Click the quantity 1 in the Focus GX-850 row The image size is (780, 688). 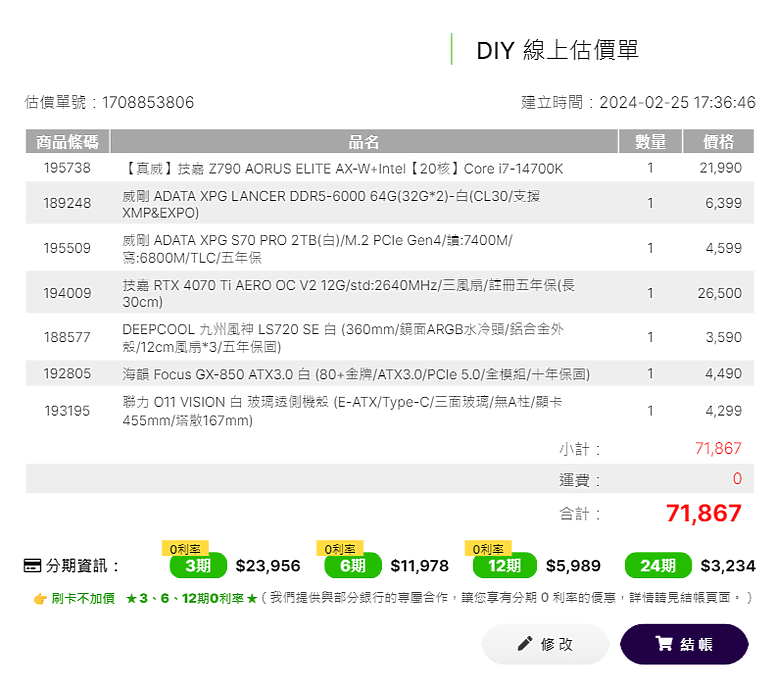coord(650,374)
